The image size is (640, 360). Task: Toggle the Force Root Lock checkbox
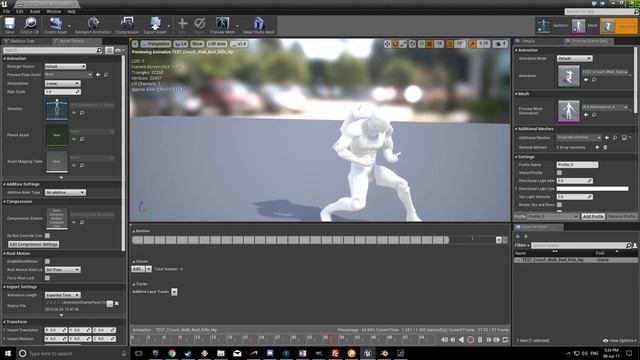click(47, 278)
